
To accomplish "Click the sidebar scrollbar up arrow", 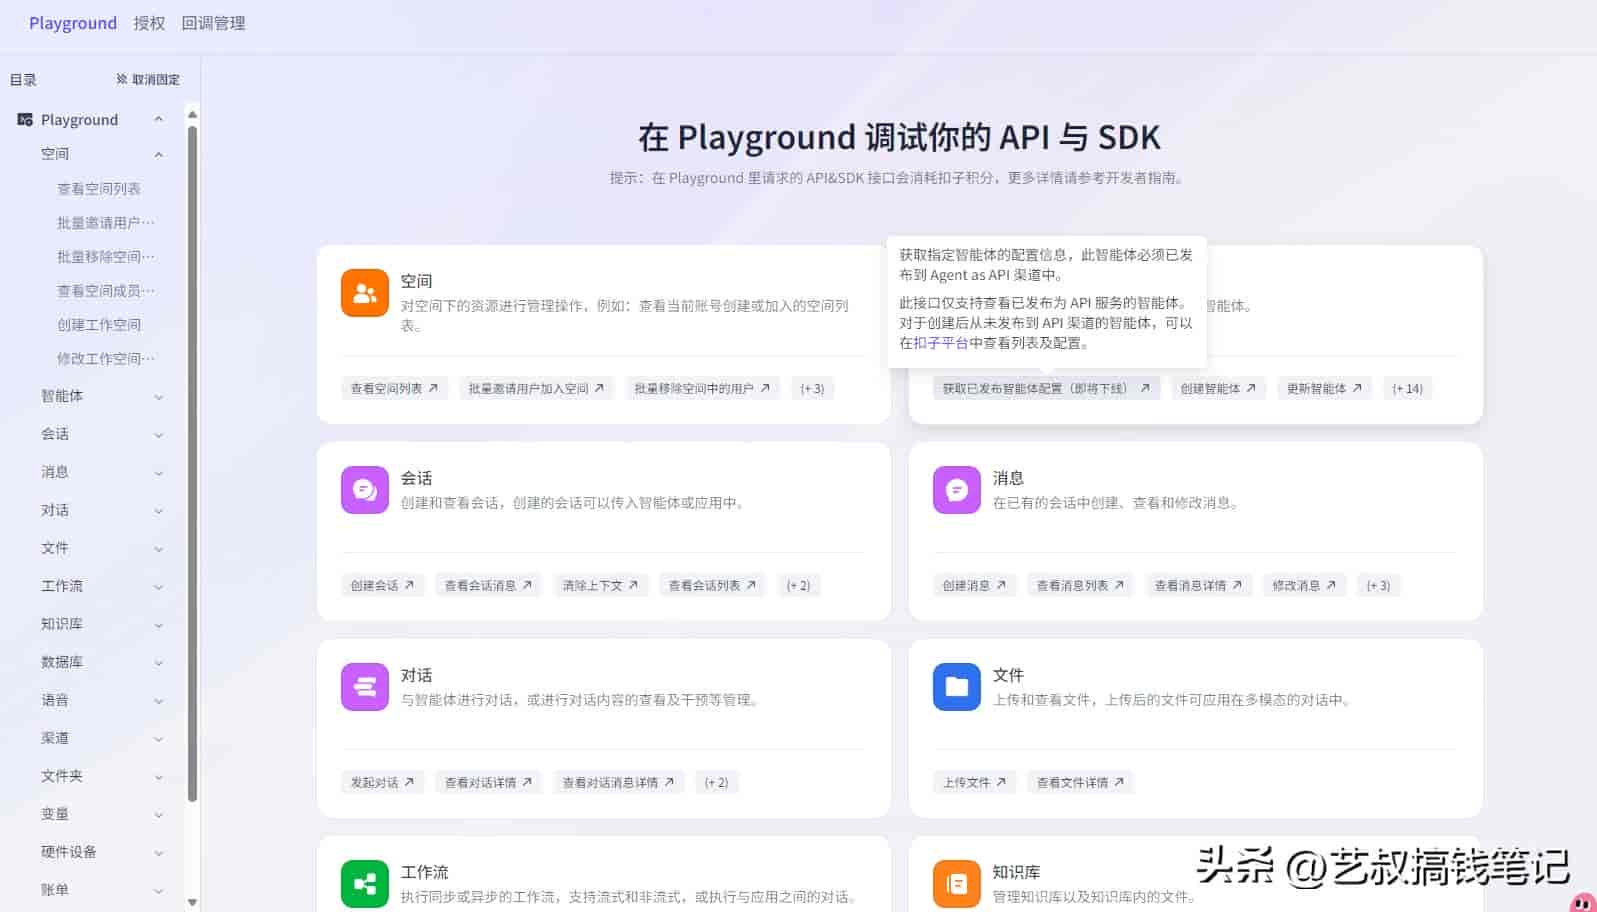I will pos(192,114).
